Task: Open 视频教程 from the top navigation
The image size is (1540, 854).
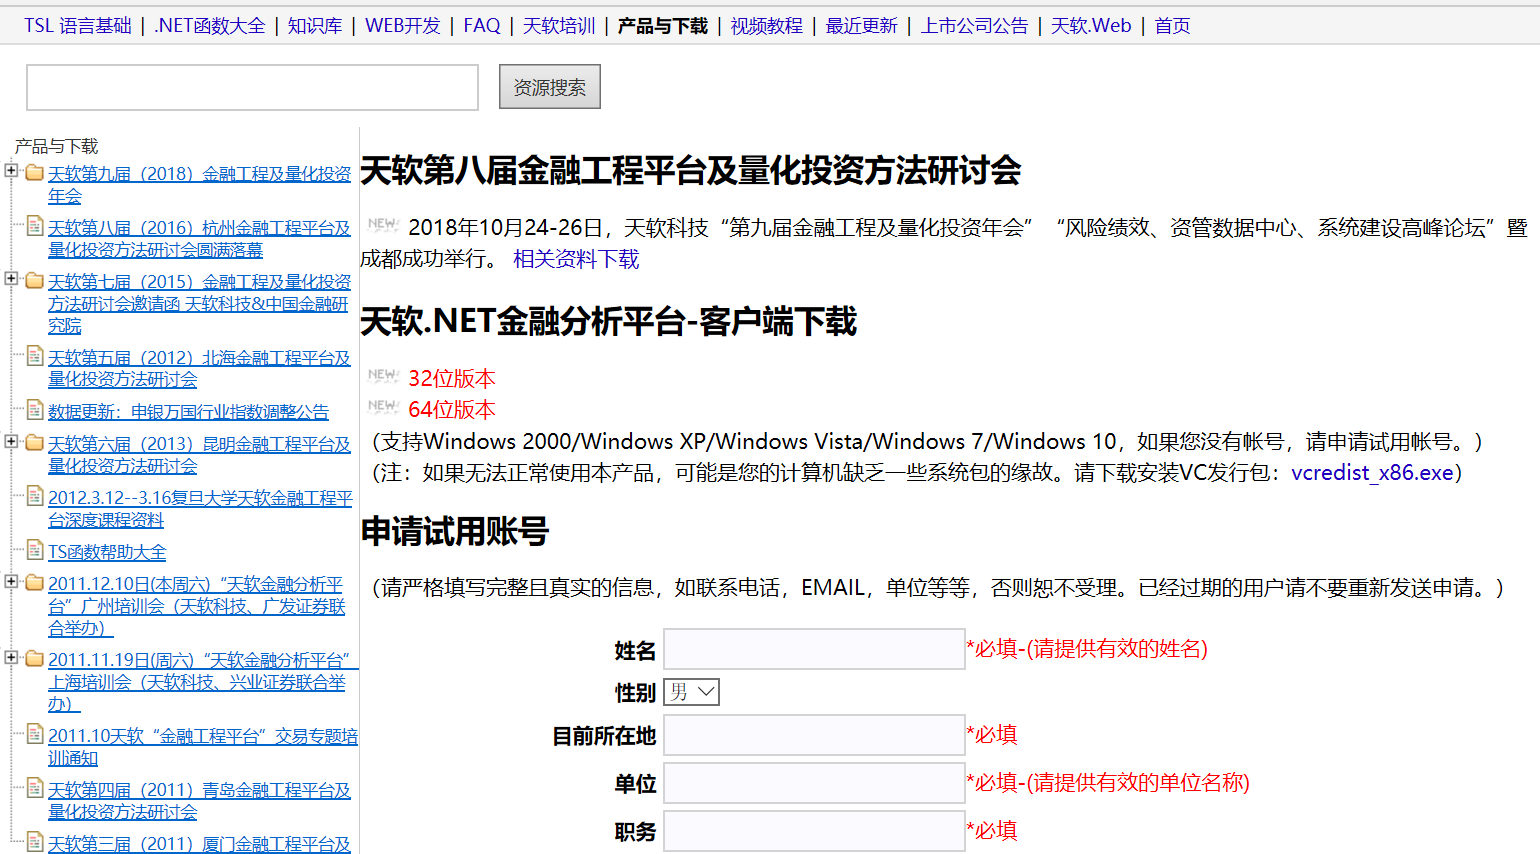Action: [767, 26]
